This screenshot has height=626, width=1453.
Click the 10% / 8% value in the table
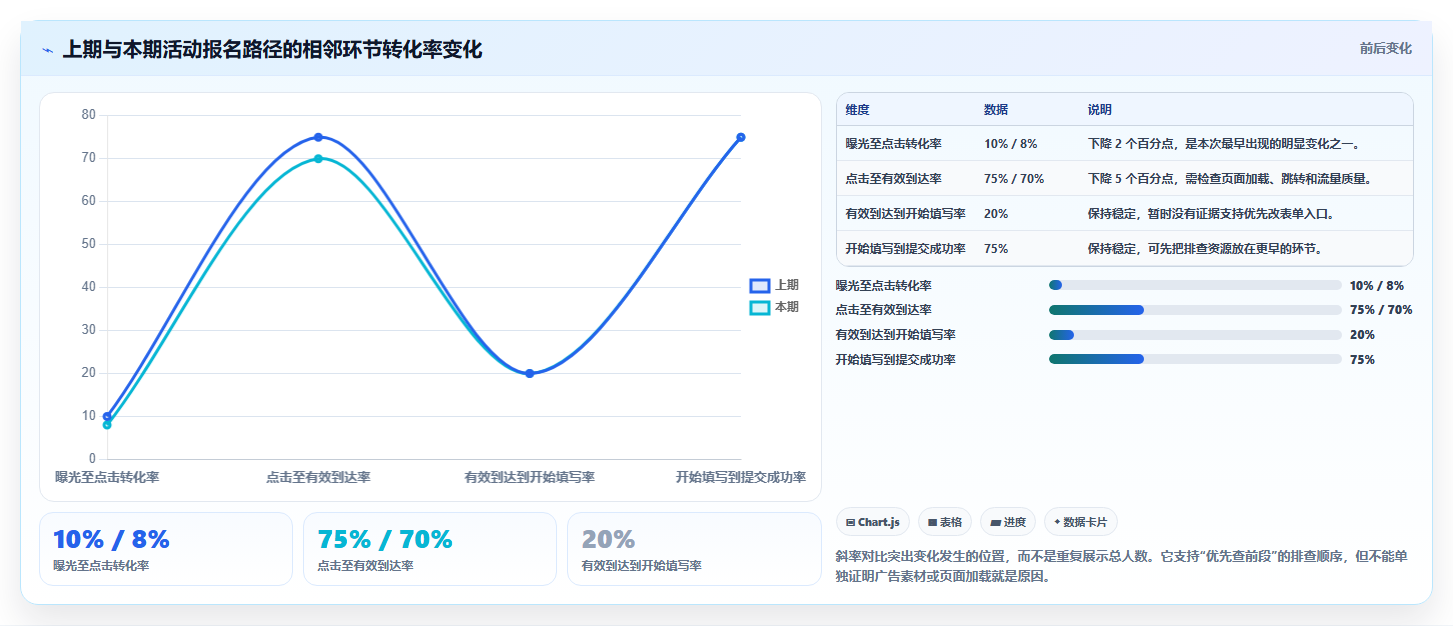pos(1010,144)
